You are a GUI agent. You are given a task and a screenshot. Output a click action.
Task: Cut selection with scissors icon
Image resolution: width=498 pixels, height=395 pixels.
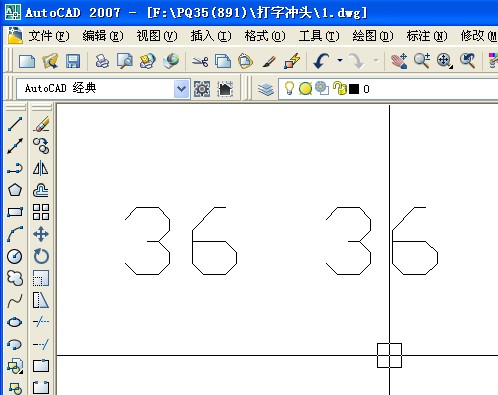pos(200,61)
